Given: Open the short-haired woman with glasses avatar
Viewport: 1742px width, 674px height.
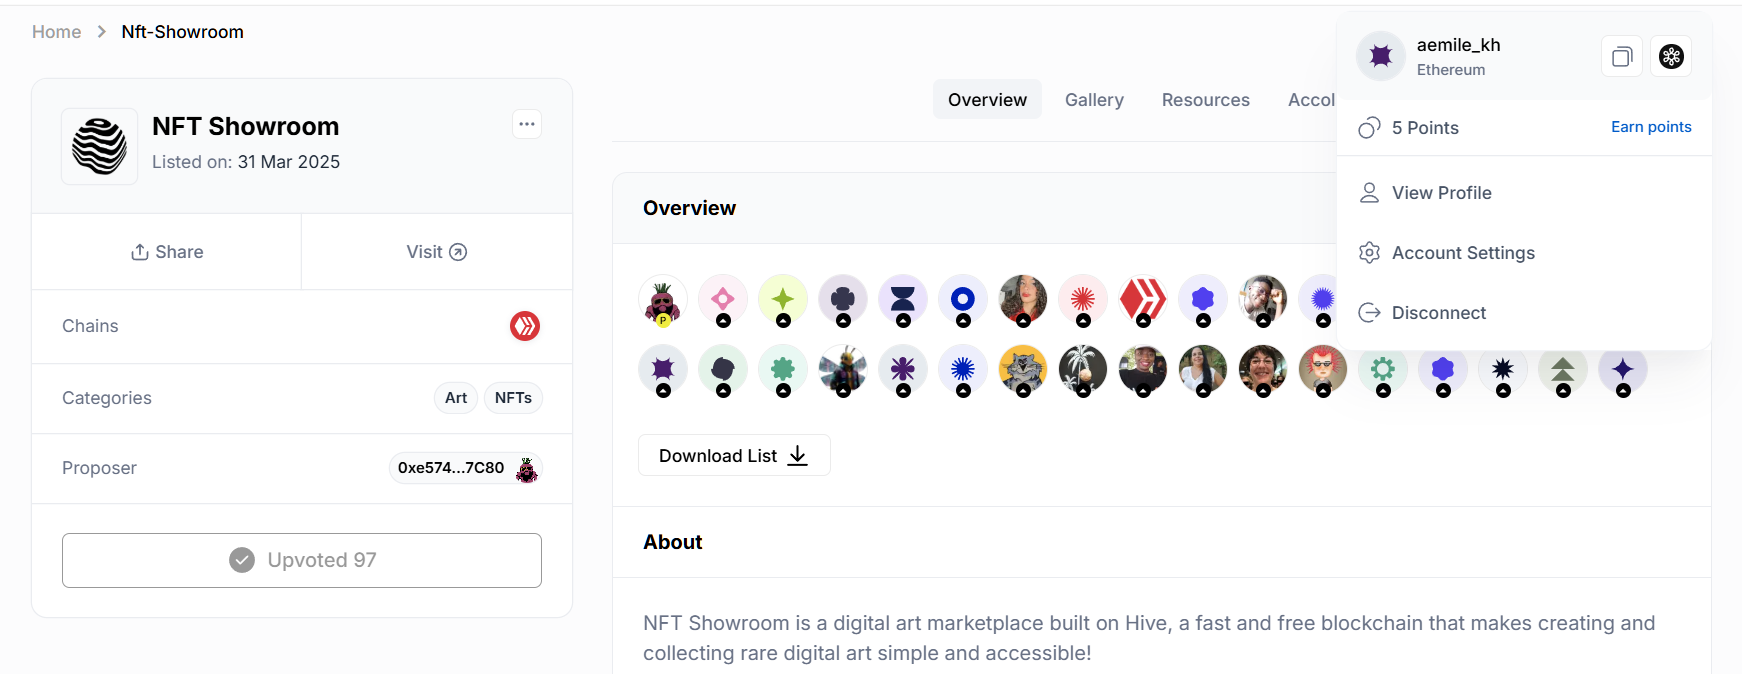Looking at the screenshot, I should pyautogui.click(x=1263, y=369).
